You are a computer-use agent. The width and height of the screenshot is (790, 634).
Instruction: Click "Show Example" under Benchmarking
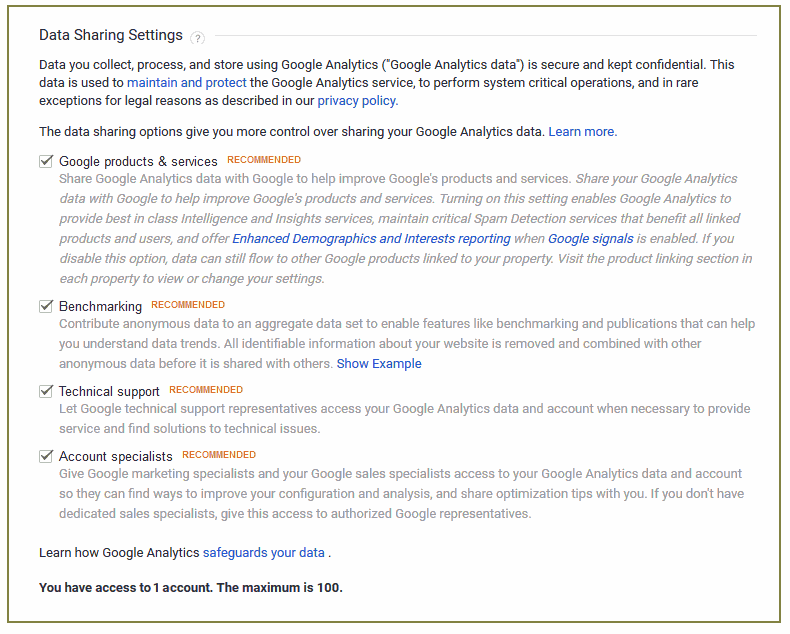[379, 364]
